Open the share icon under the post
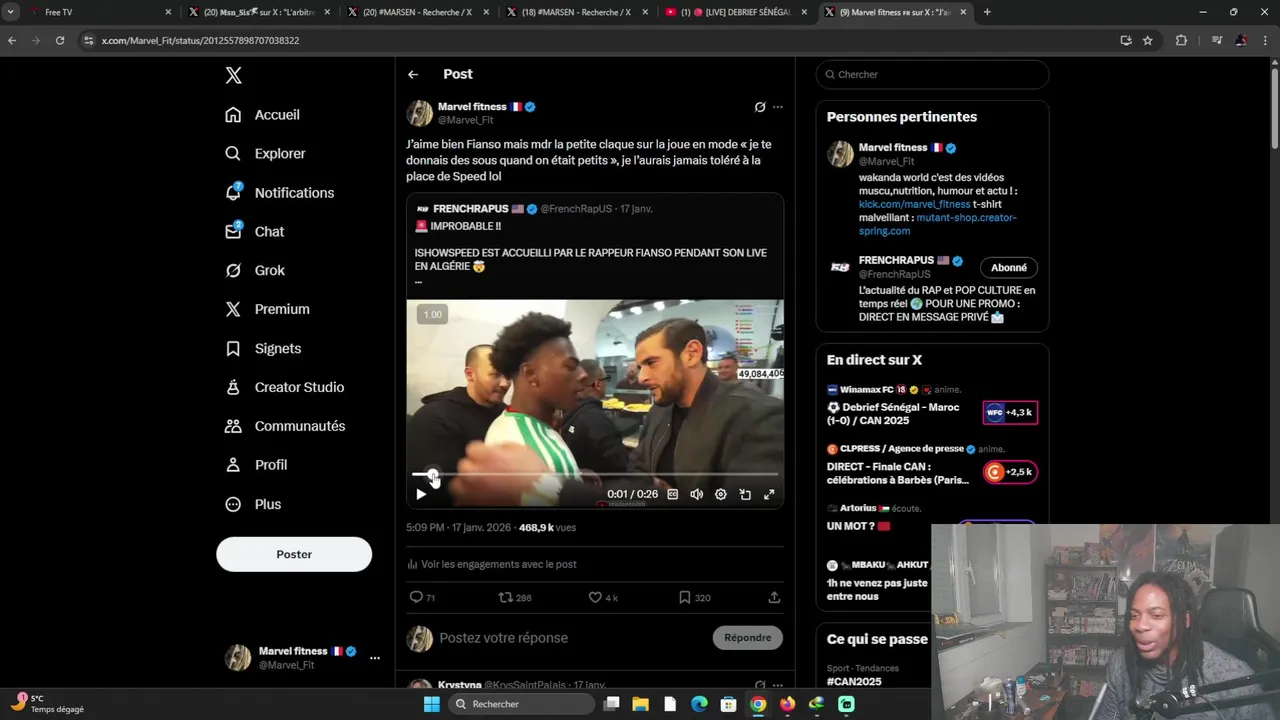1280x720 pixels. [x=774, y=597]
